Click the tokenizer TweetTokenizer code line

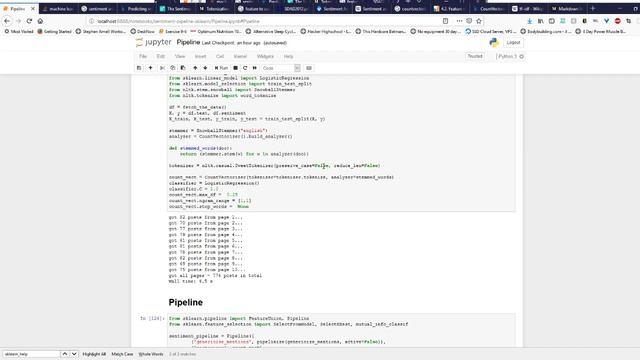pos(274,166)
